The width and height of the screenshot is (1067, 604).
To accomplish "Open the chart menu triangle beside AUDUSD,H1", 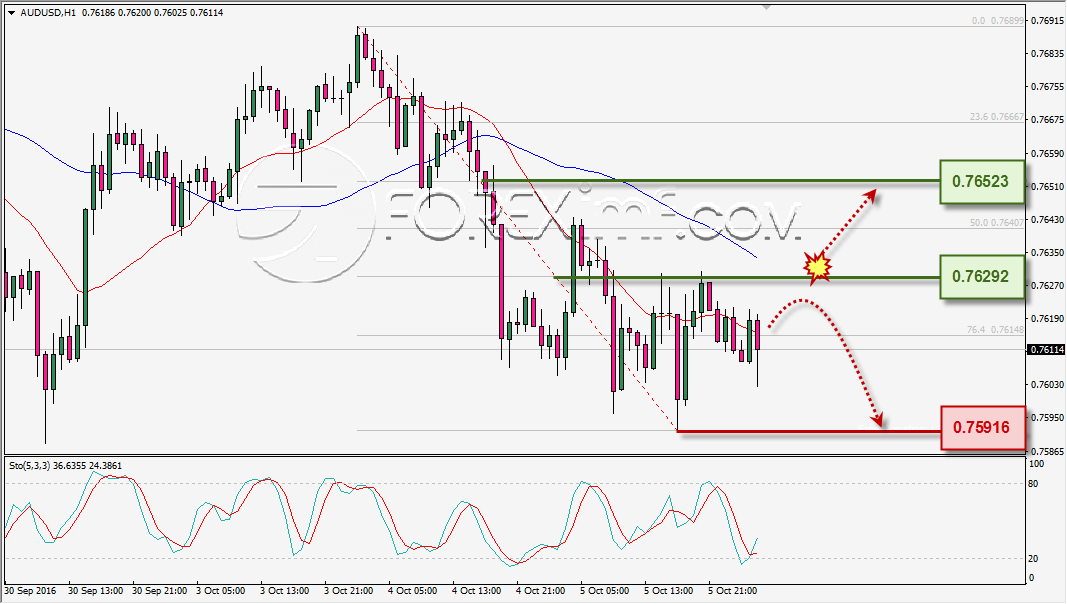I will [12, 13].
